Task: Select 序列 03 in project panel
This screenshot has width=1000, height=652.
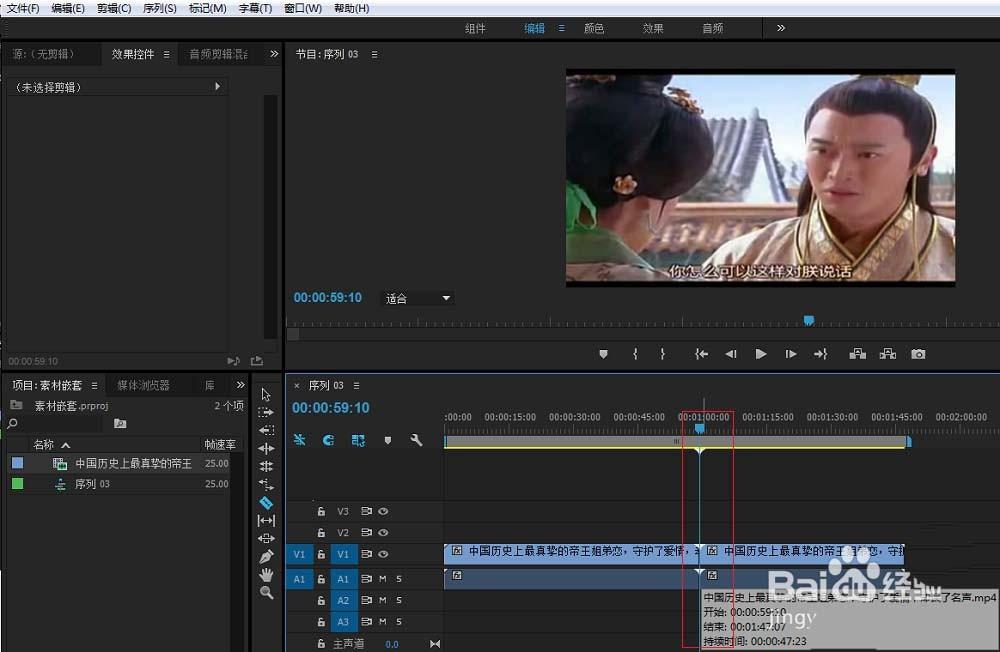Action: click(x=92, y=484)
